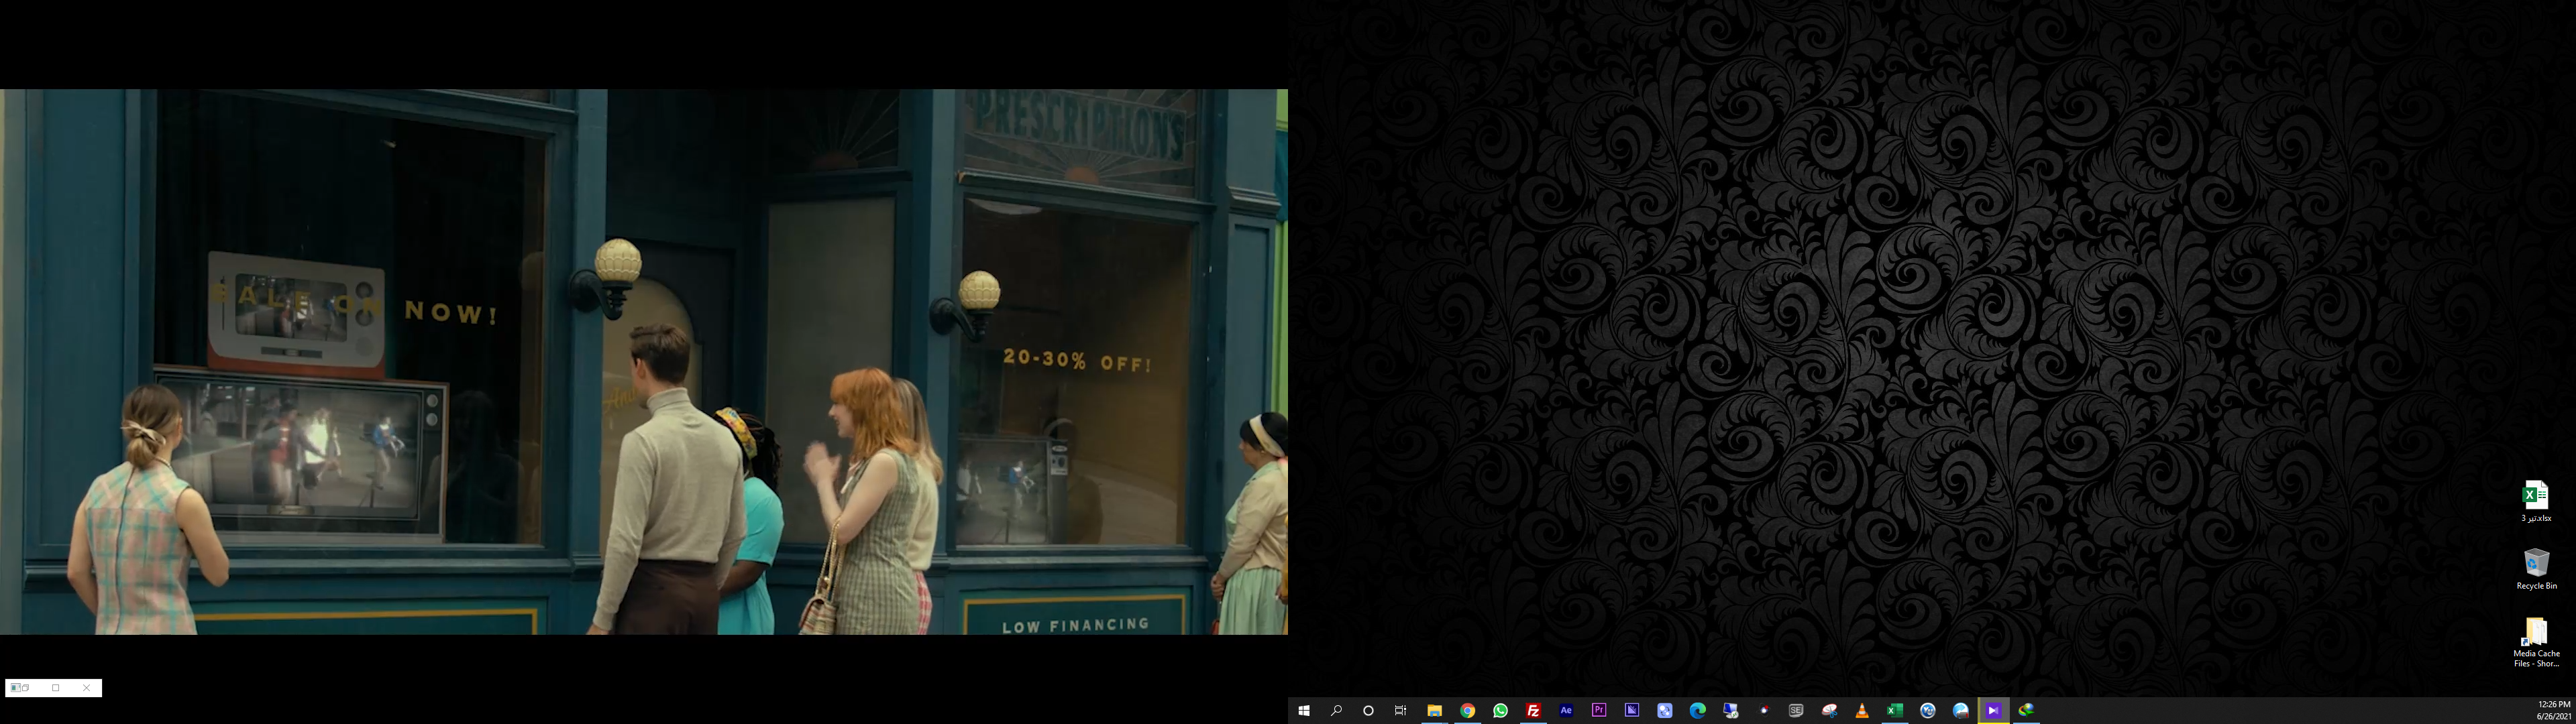Open the Windows Start menu
Viewport: 2576px width, 724px height.
pyautogui.click(x=1303, y=710)
